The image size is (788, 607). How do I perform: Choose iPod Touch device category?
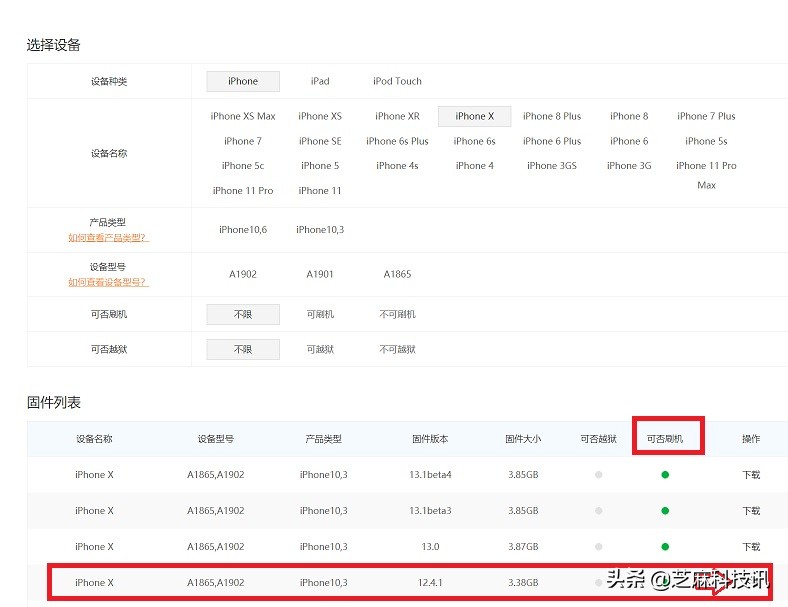pyautogui.click(x=397, y=82)
